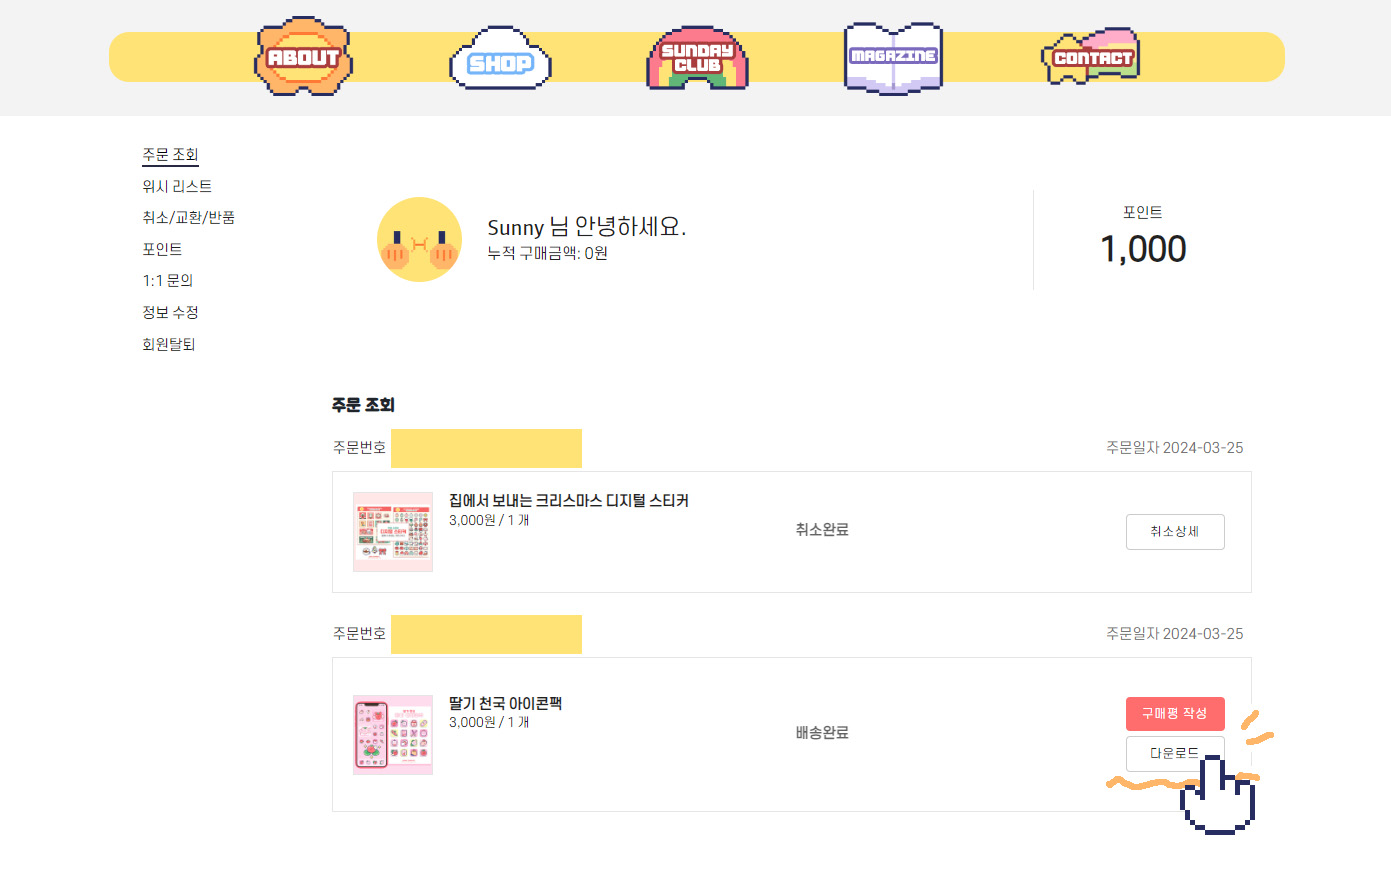Open 집에서 보내는 크리스마스 디지털 스티커 product title

568,501
